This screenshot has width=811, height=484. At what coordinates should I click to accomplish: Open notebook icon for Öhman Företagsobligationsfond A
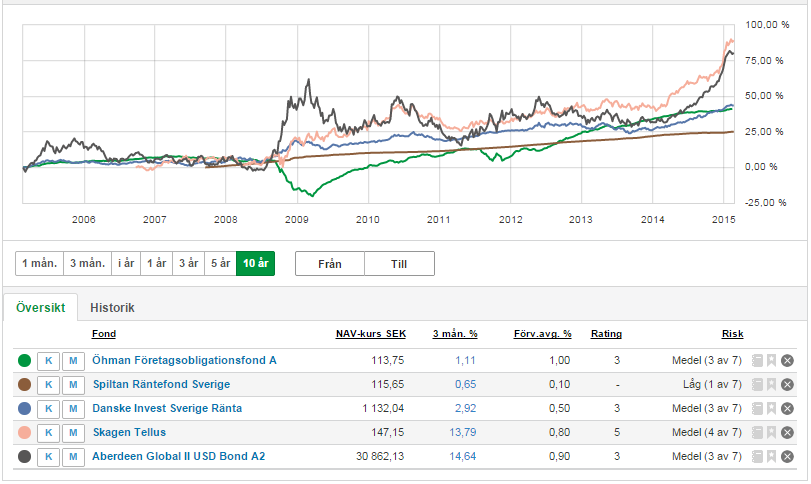coord(757,361)
